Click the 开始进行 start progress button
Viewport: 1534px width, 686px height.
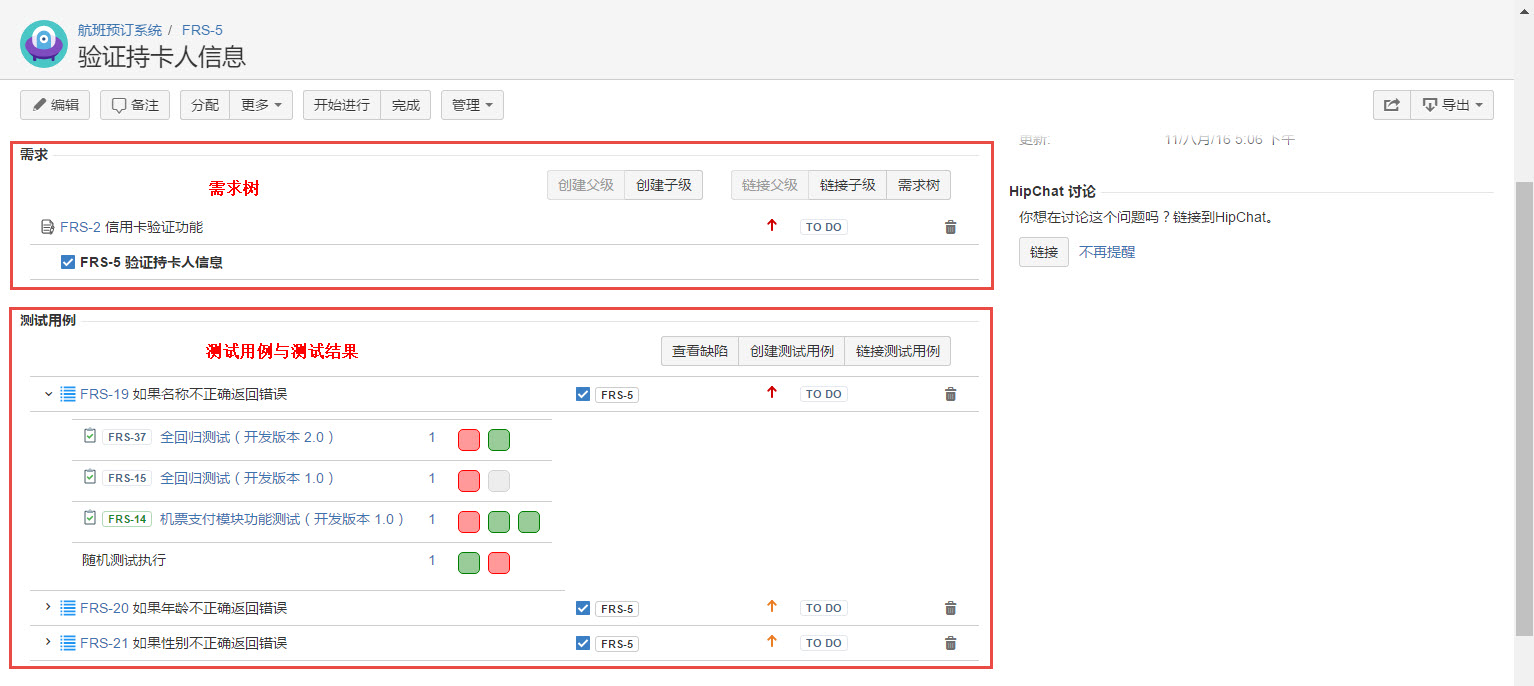(342, 105)
